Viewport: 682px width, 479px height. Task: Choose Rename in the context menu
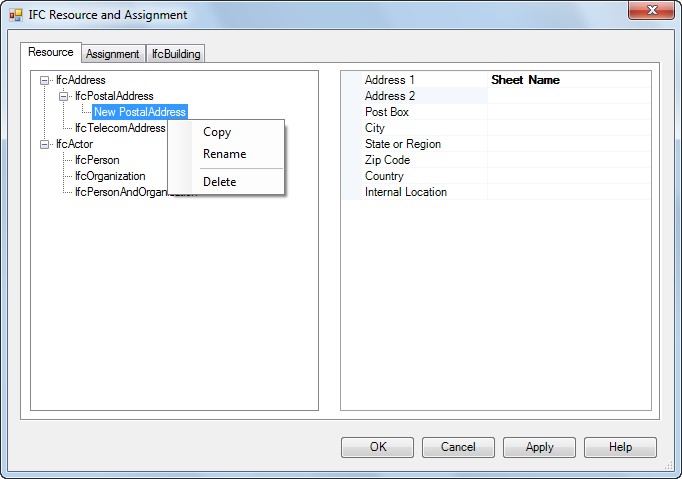pos(224,154)
